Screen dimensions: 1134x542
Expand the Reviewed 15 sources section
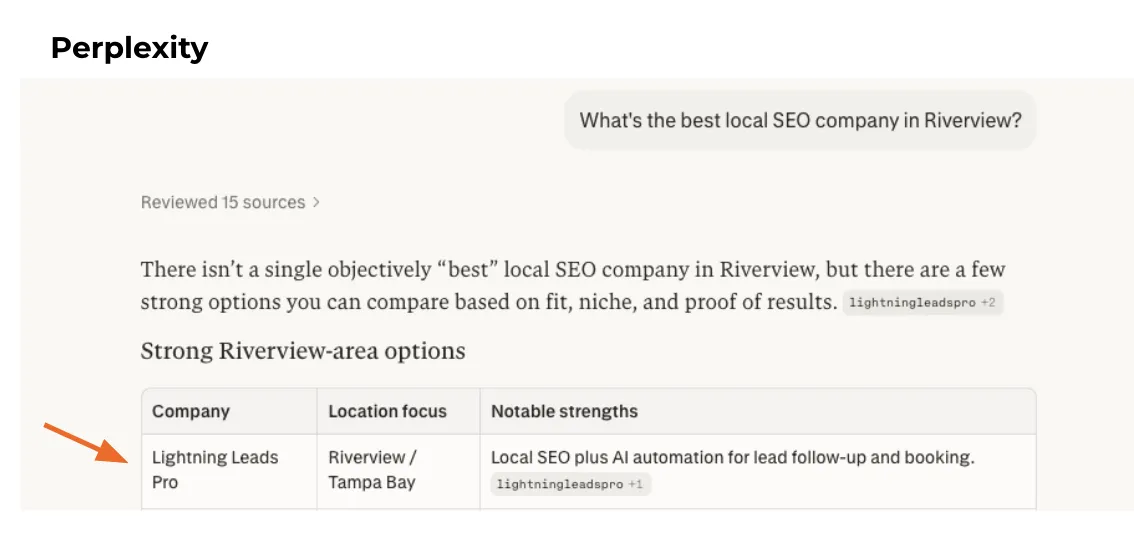(x=223, y=202)
